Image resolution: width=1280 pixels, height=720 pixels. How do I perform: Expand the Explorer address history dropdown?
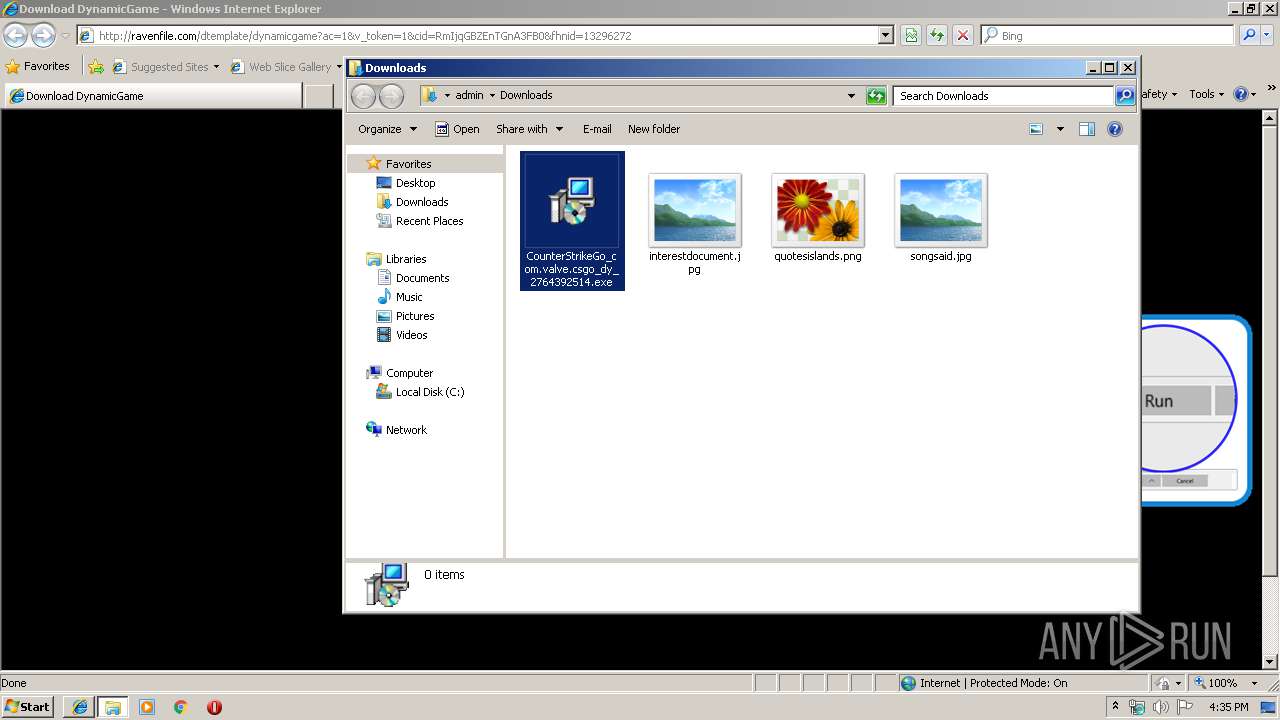point(851,96)
